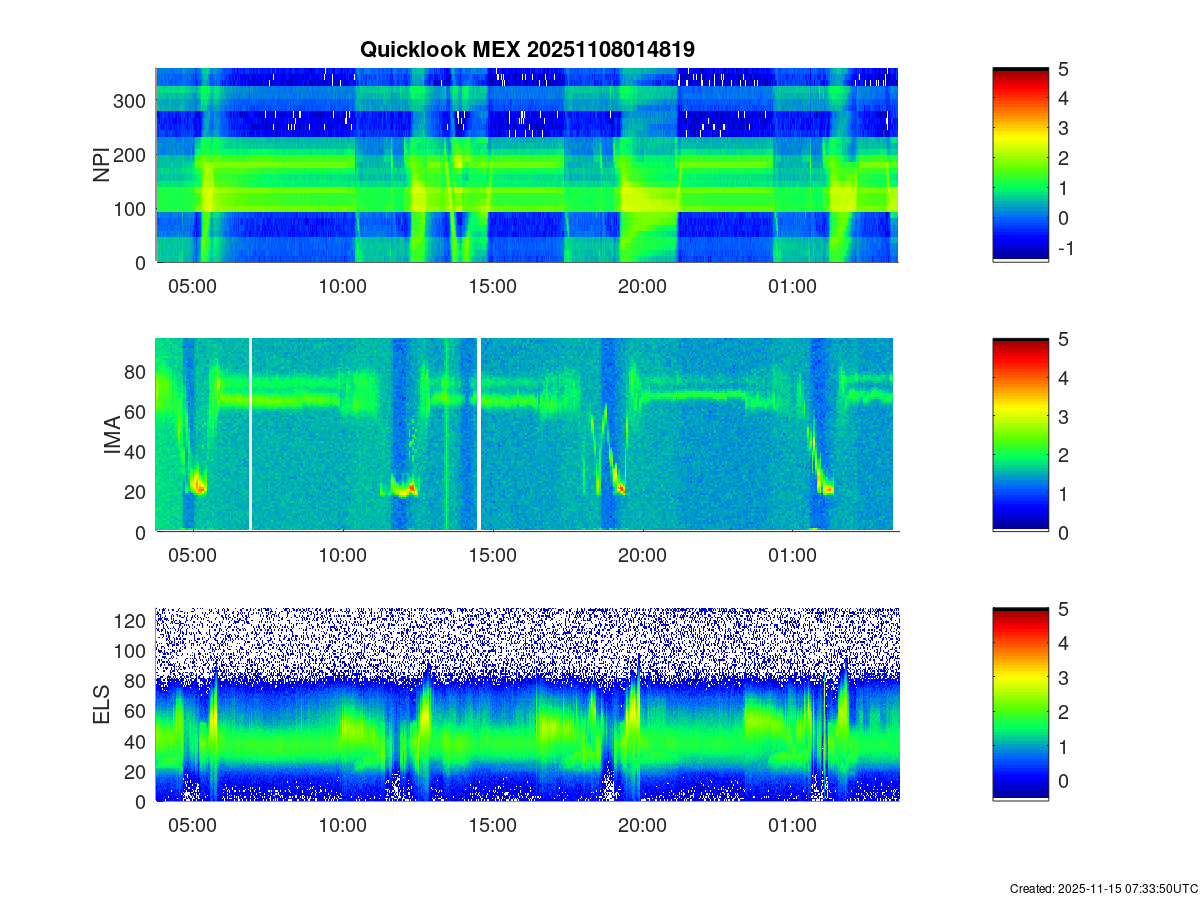The width and height of the screenshot is (1200, 900).
Task: Select the NPI y-axis label
Action: point(102,165)
